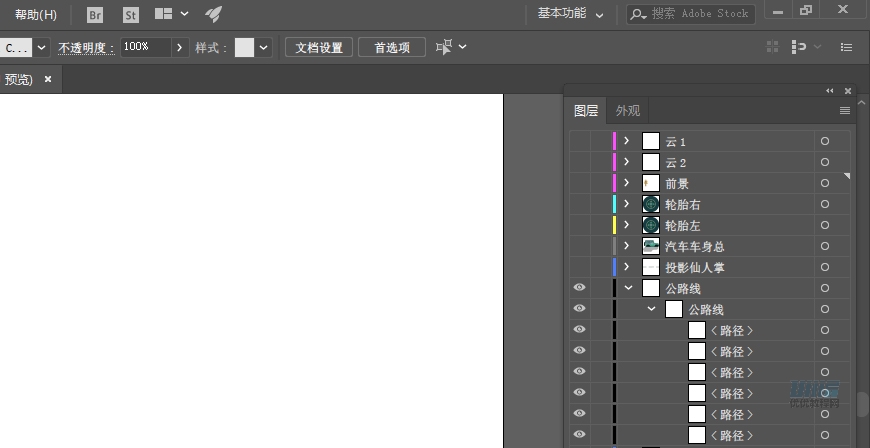Click the list icon in the control bar
The image size is (870, 448).
point(846,47)
